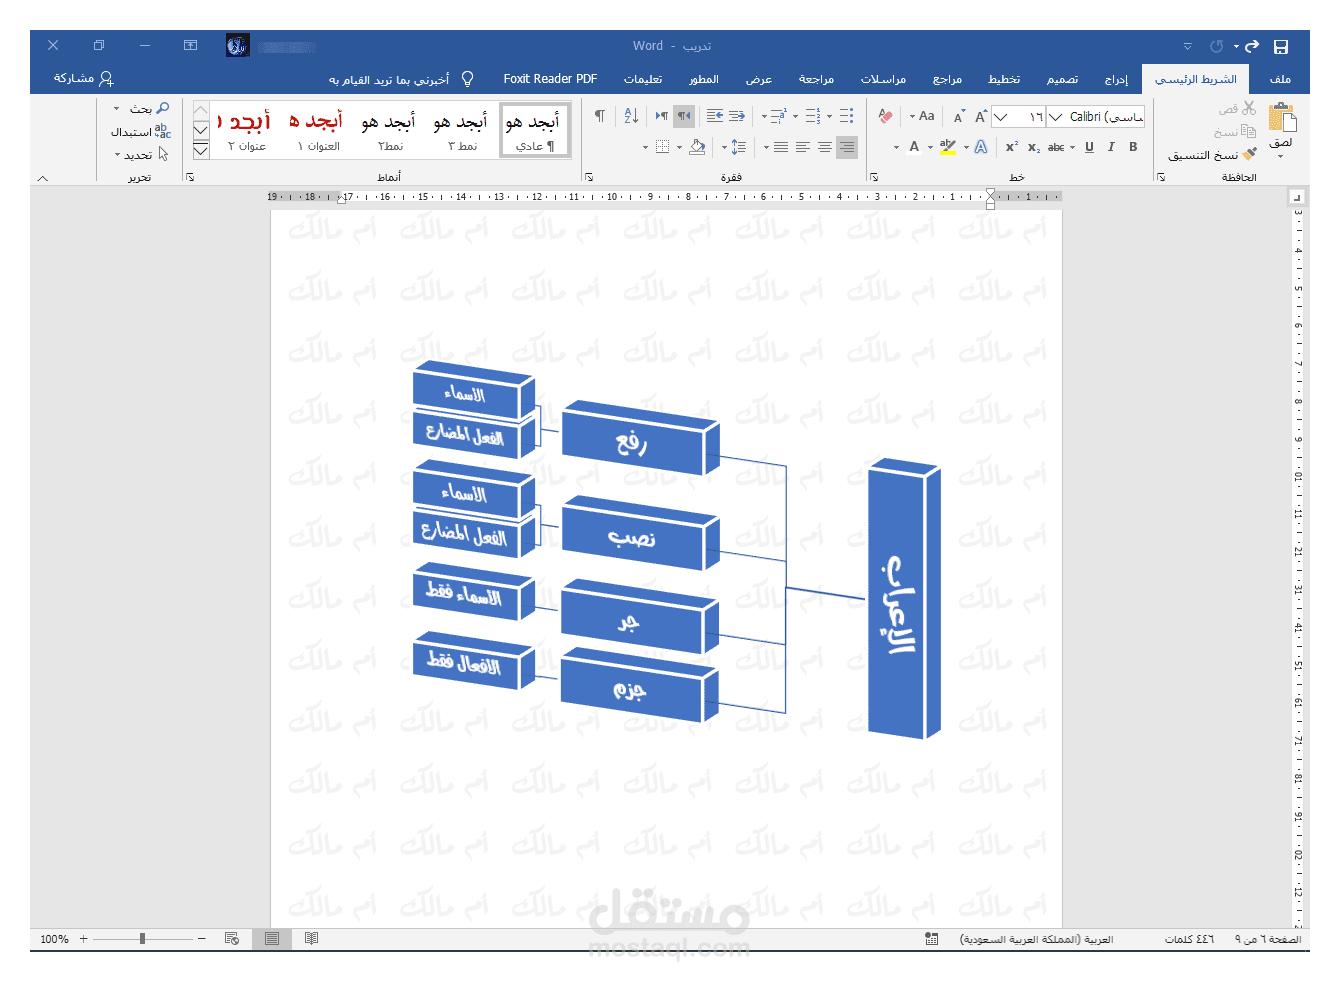Image resolution: width=1340 pixels, height=982 pixels.
Task: Switch to Web Layout view icon
Action: (232, 938)
